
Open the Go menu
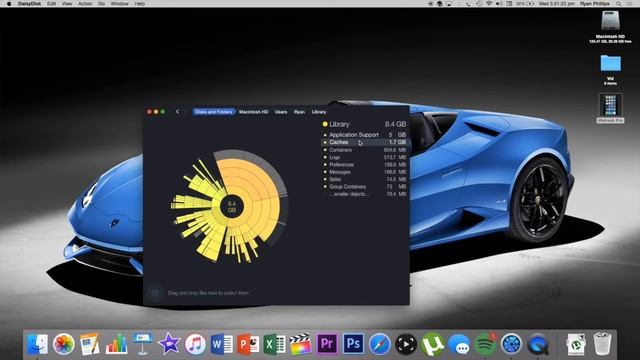pyautogui.click(x=101, y=4)
